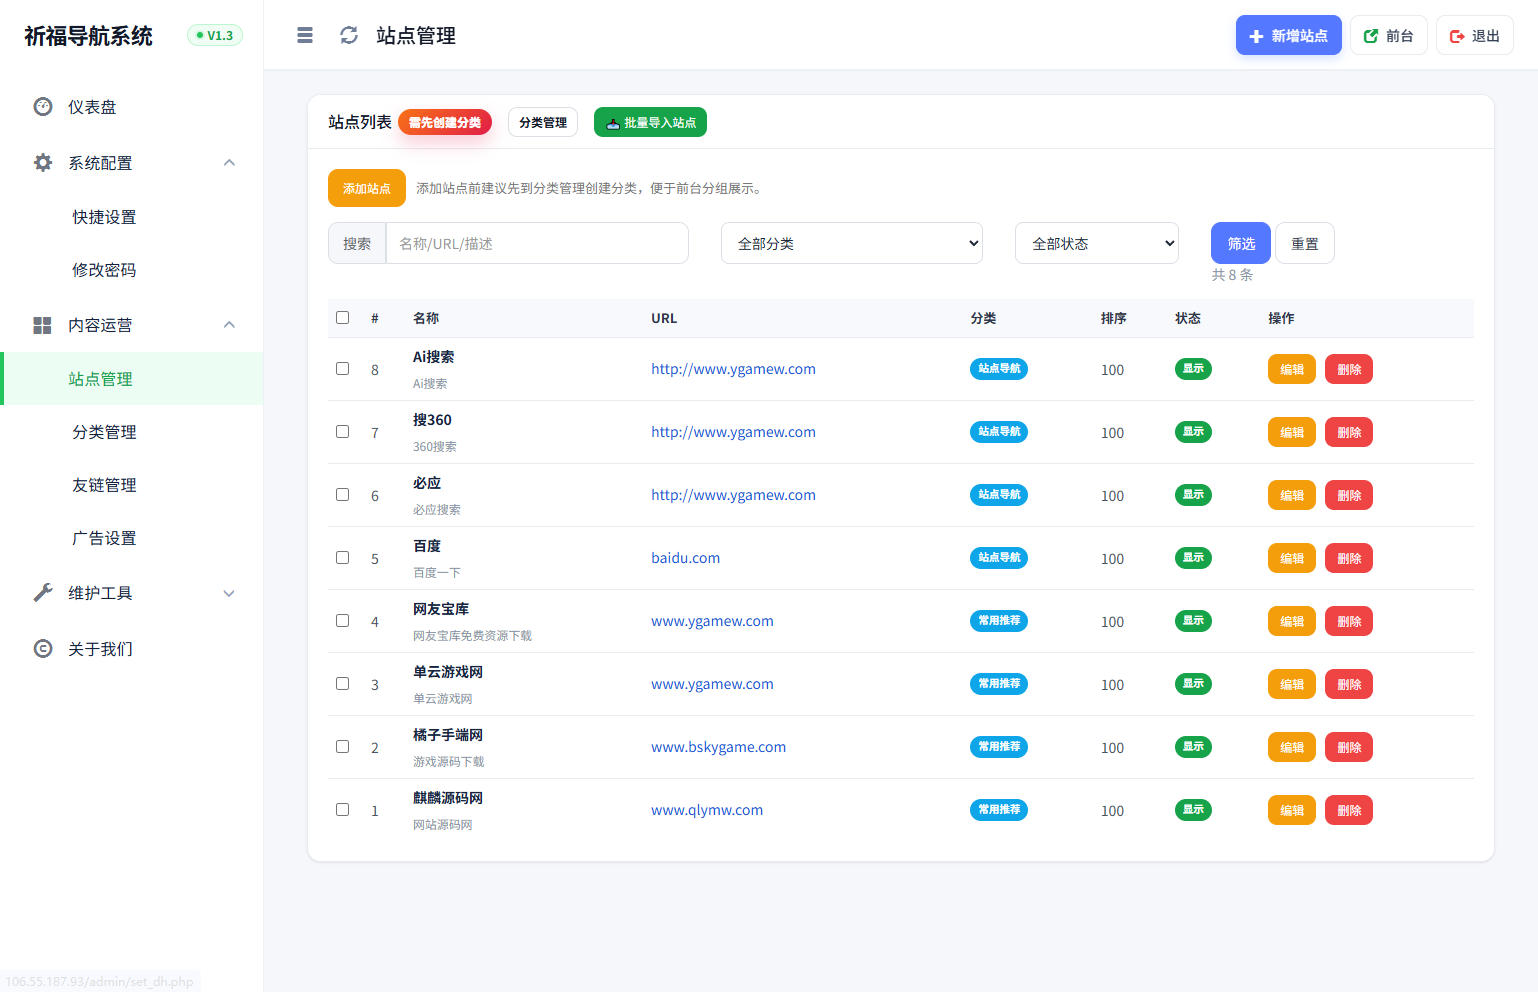Check the box for 必应 row

(343, 495)
